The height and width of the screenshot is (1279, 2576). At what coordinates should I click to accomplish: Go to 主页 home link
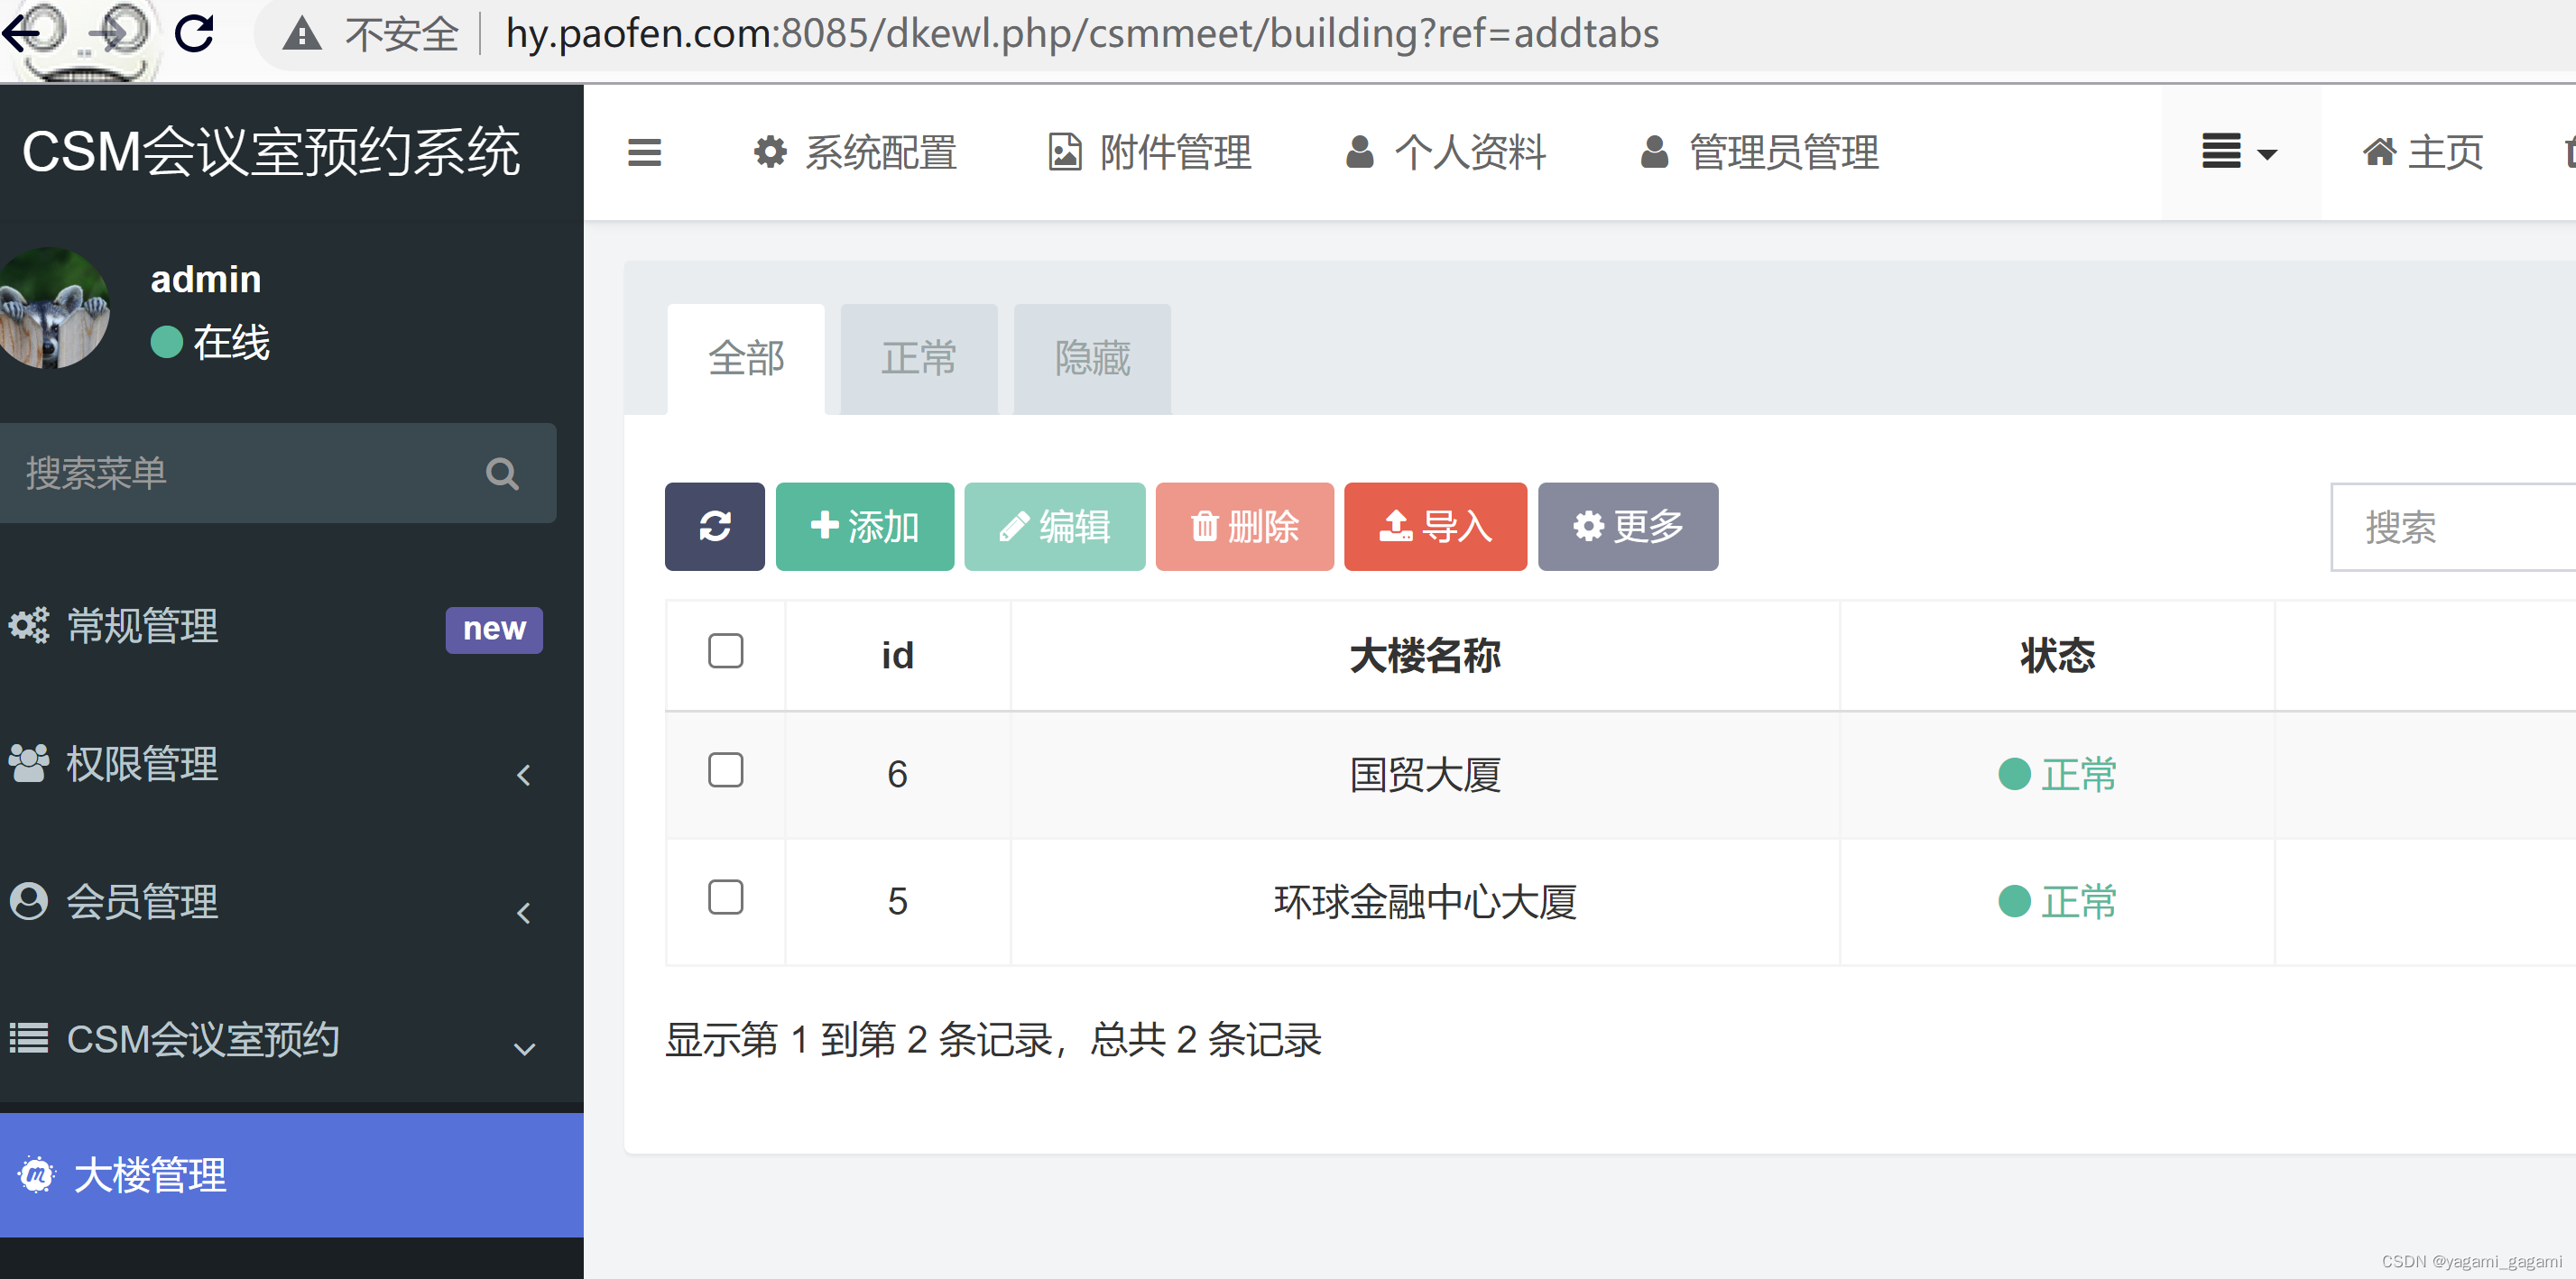2422,152
